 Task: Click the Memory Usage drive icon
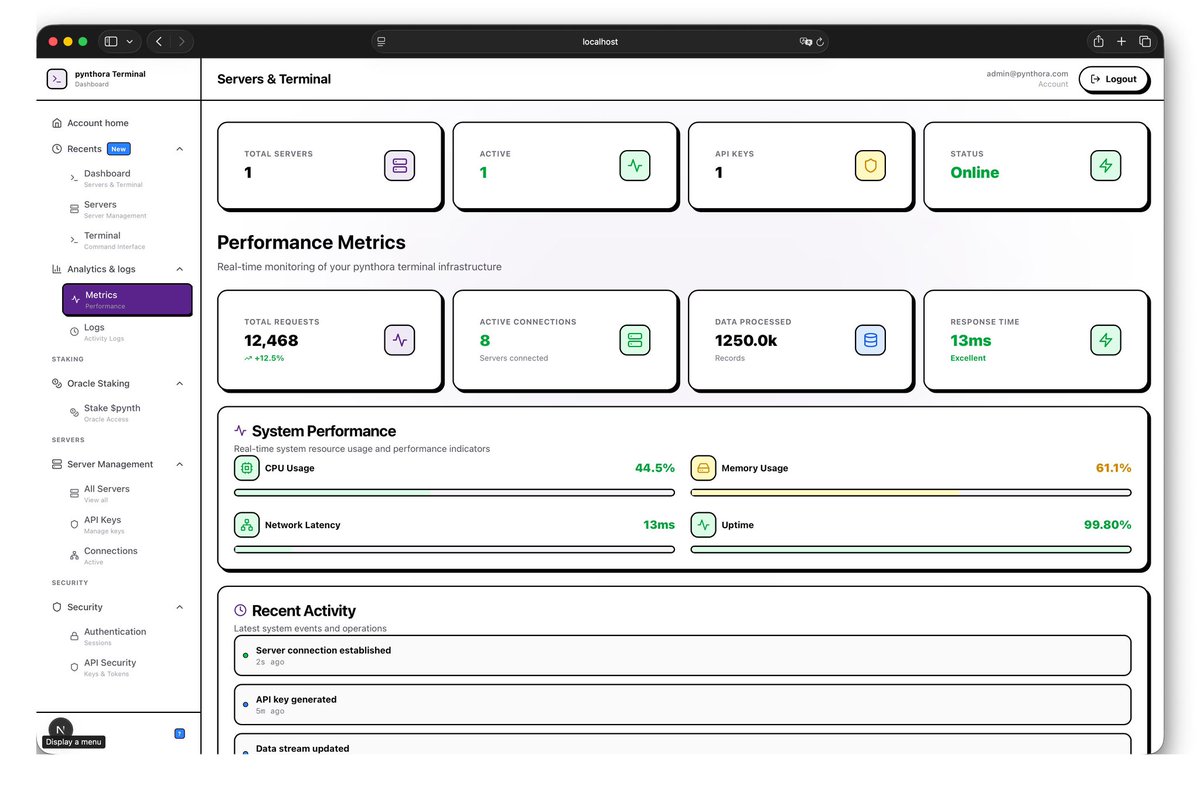click(x=703, y=468)
